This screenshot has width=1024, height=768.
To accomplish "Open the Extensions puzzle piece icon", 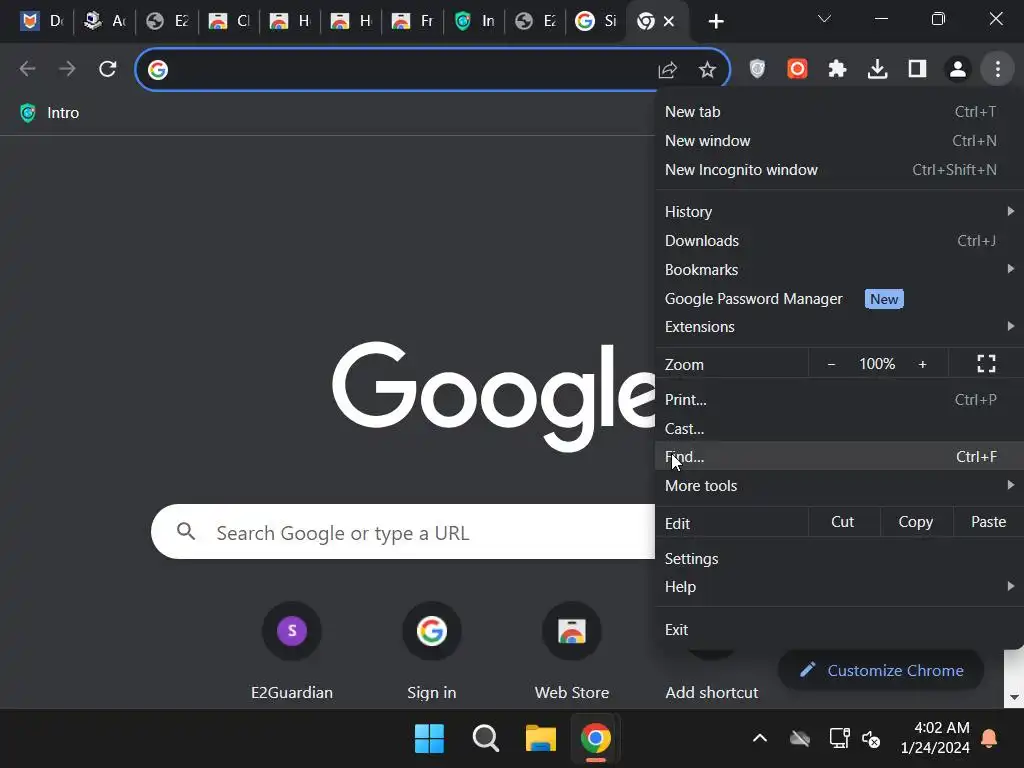I will pos(837,69).
